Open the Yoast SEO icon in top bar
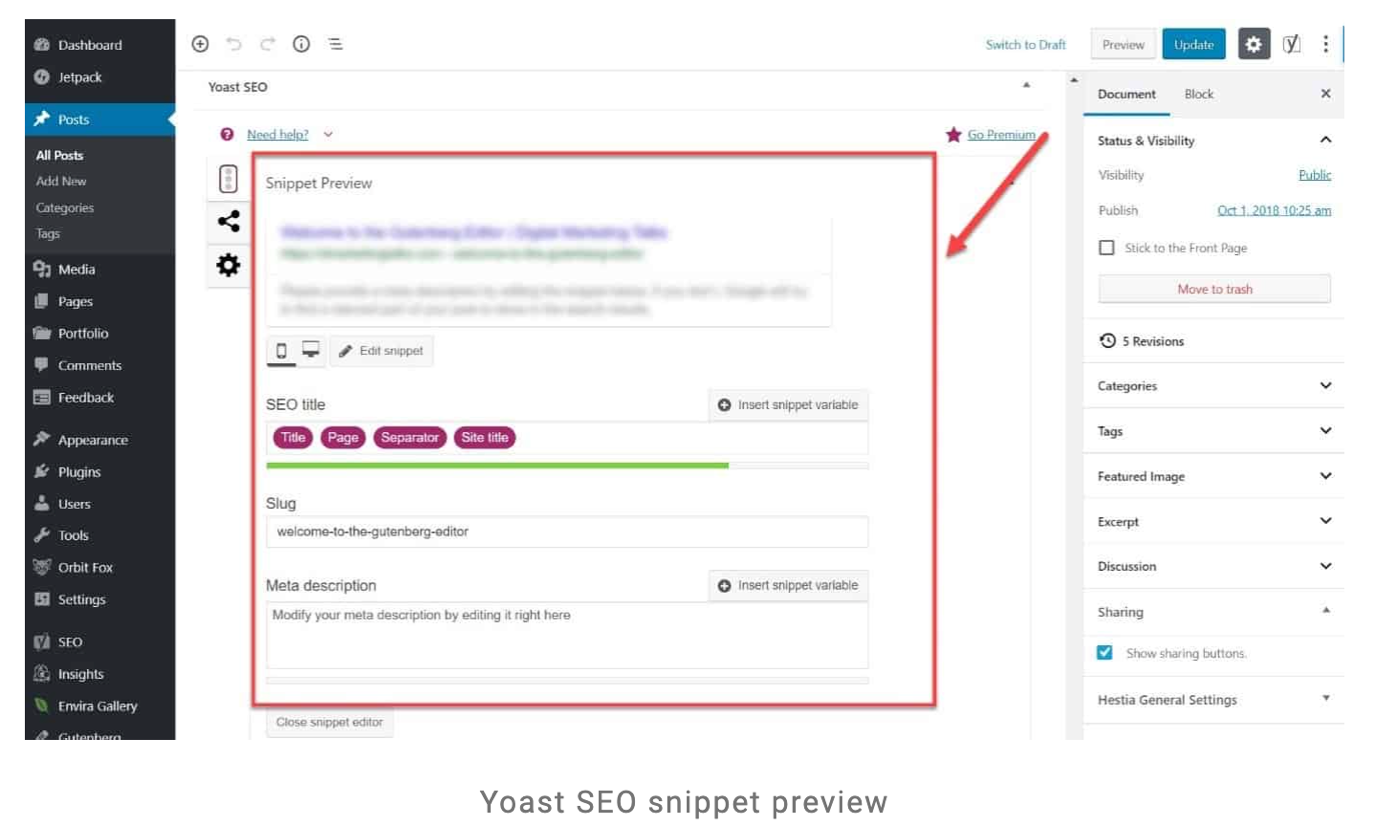The width and height of the screenshot is (1377, 826). click(x=1292, y=44)
